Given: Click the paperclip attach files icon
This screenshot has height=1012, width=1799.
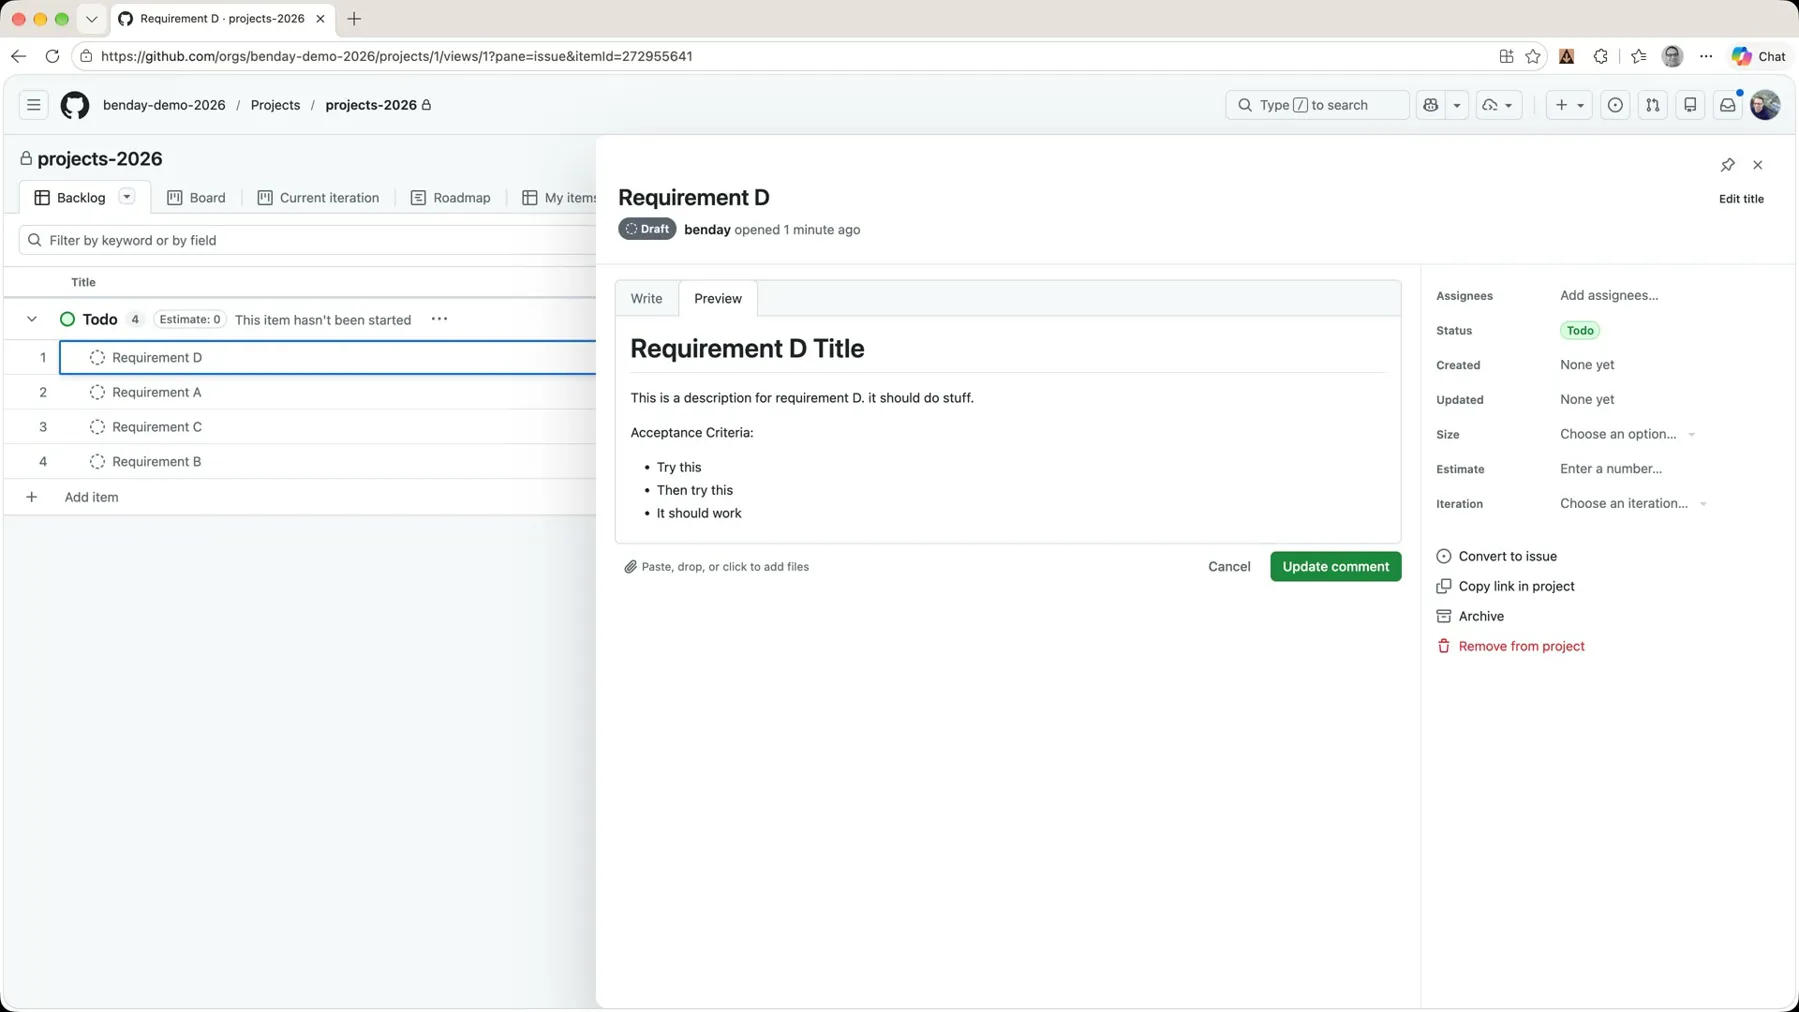Looking at the screenshot, I should tap(630, 567).
